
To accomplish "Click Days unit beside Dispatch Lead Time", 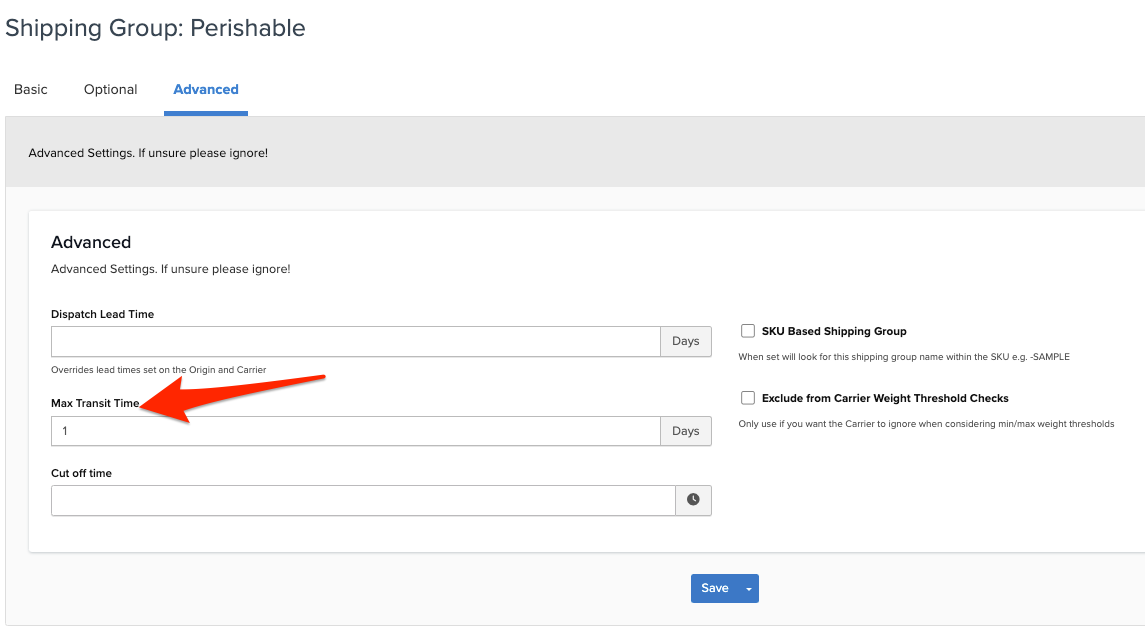I will pos(685,341).
